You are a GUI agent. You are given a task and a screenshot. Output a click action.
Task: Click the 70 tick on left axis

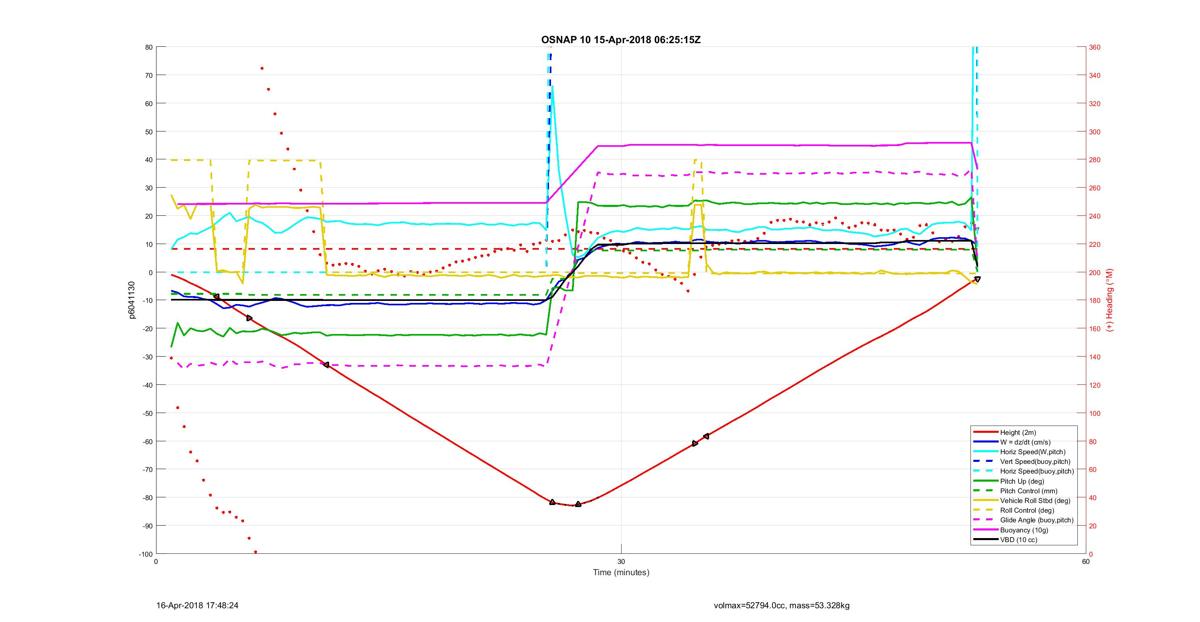click(148, 75)
